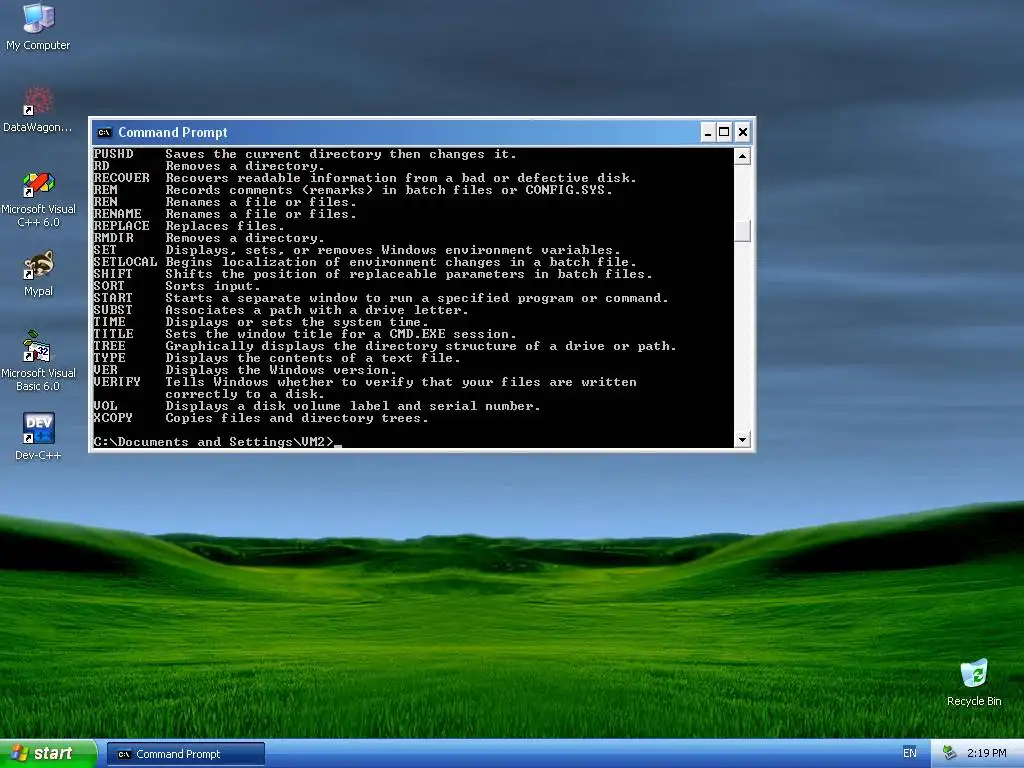
Task: Minimize the Command Prompt window
Action: (x=708, y=133)
